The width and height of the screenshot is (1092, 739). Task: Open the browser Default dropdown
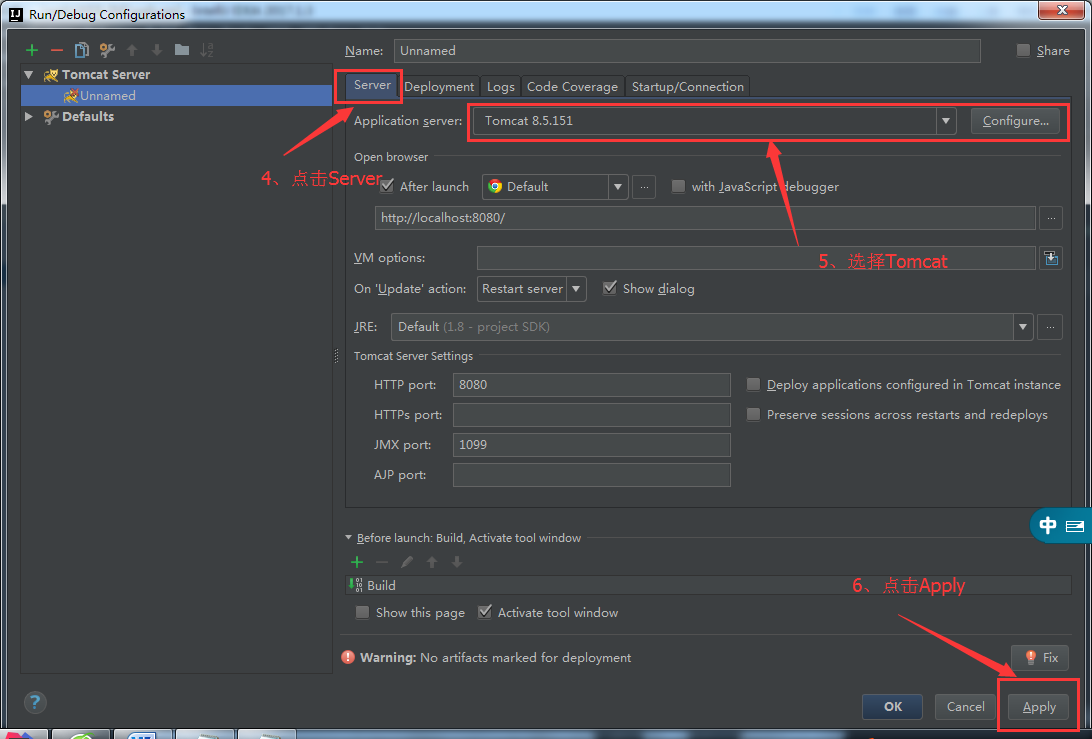618,187
